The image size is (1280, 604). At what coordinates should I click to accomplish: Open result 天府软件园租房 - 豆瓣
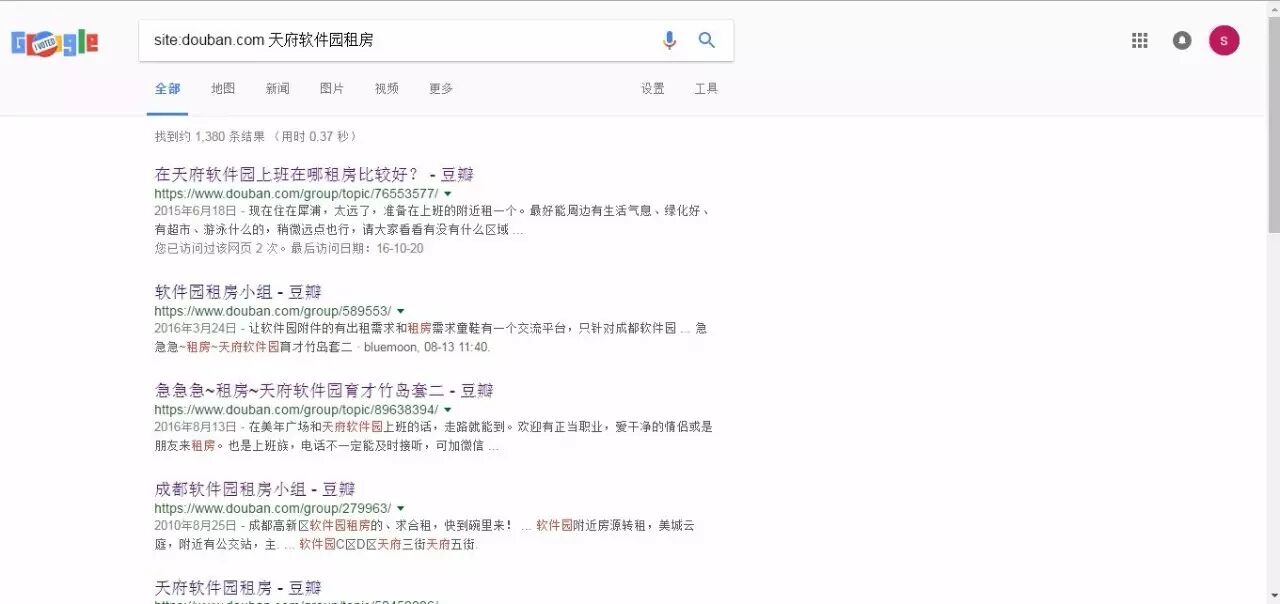[x=238, y=587]
